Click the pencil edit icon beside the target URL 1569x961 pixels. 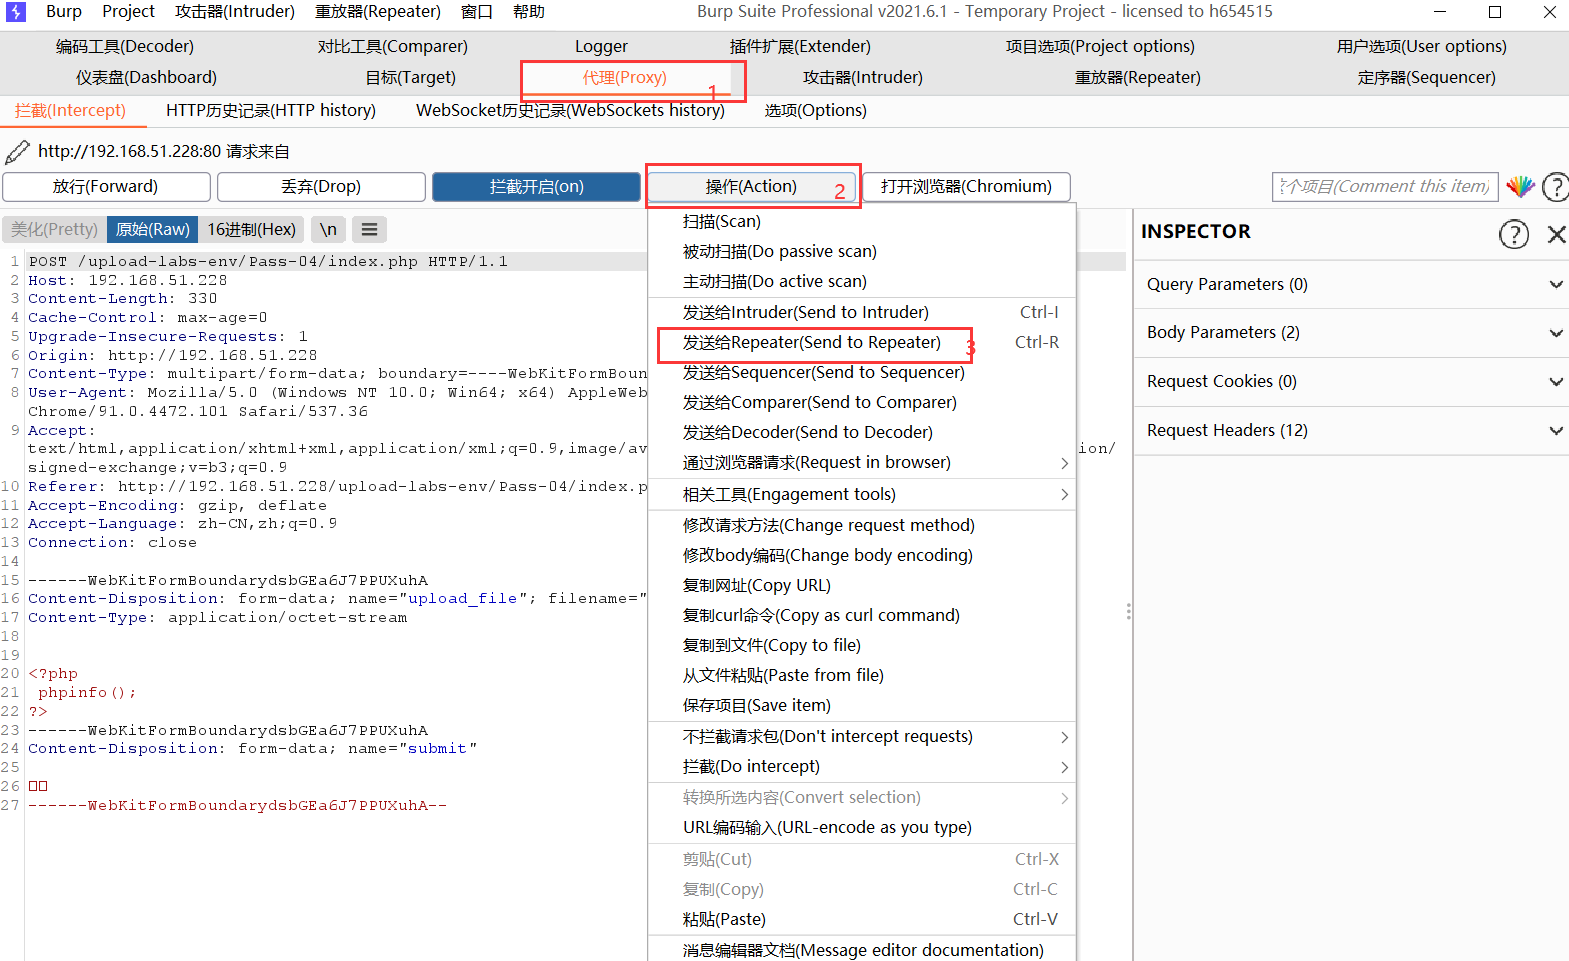[x=17, y=152]
